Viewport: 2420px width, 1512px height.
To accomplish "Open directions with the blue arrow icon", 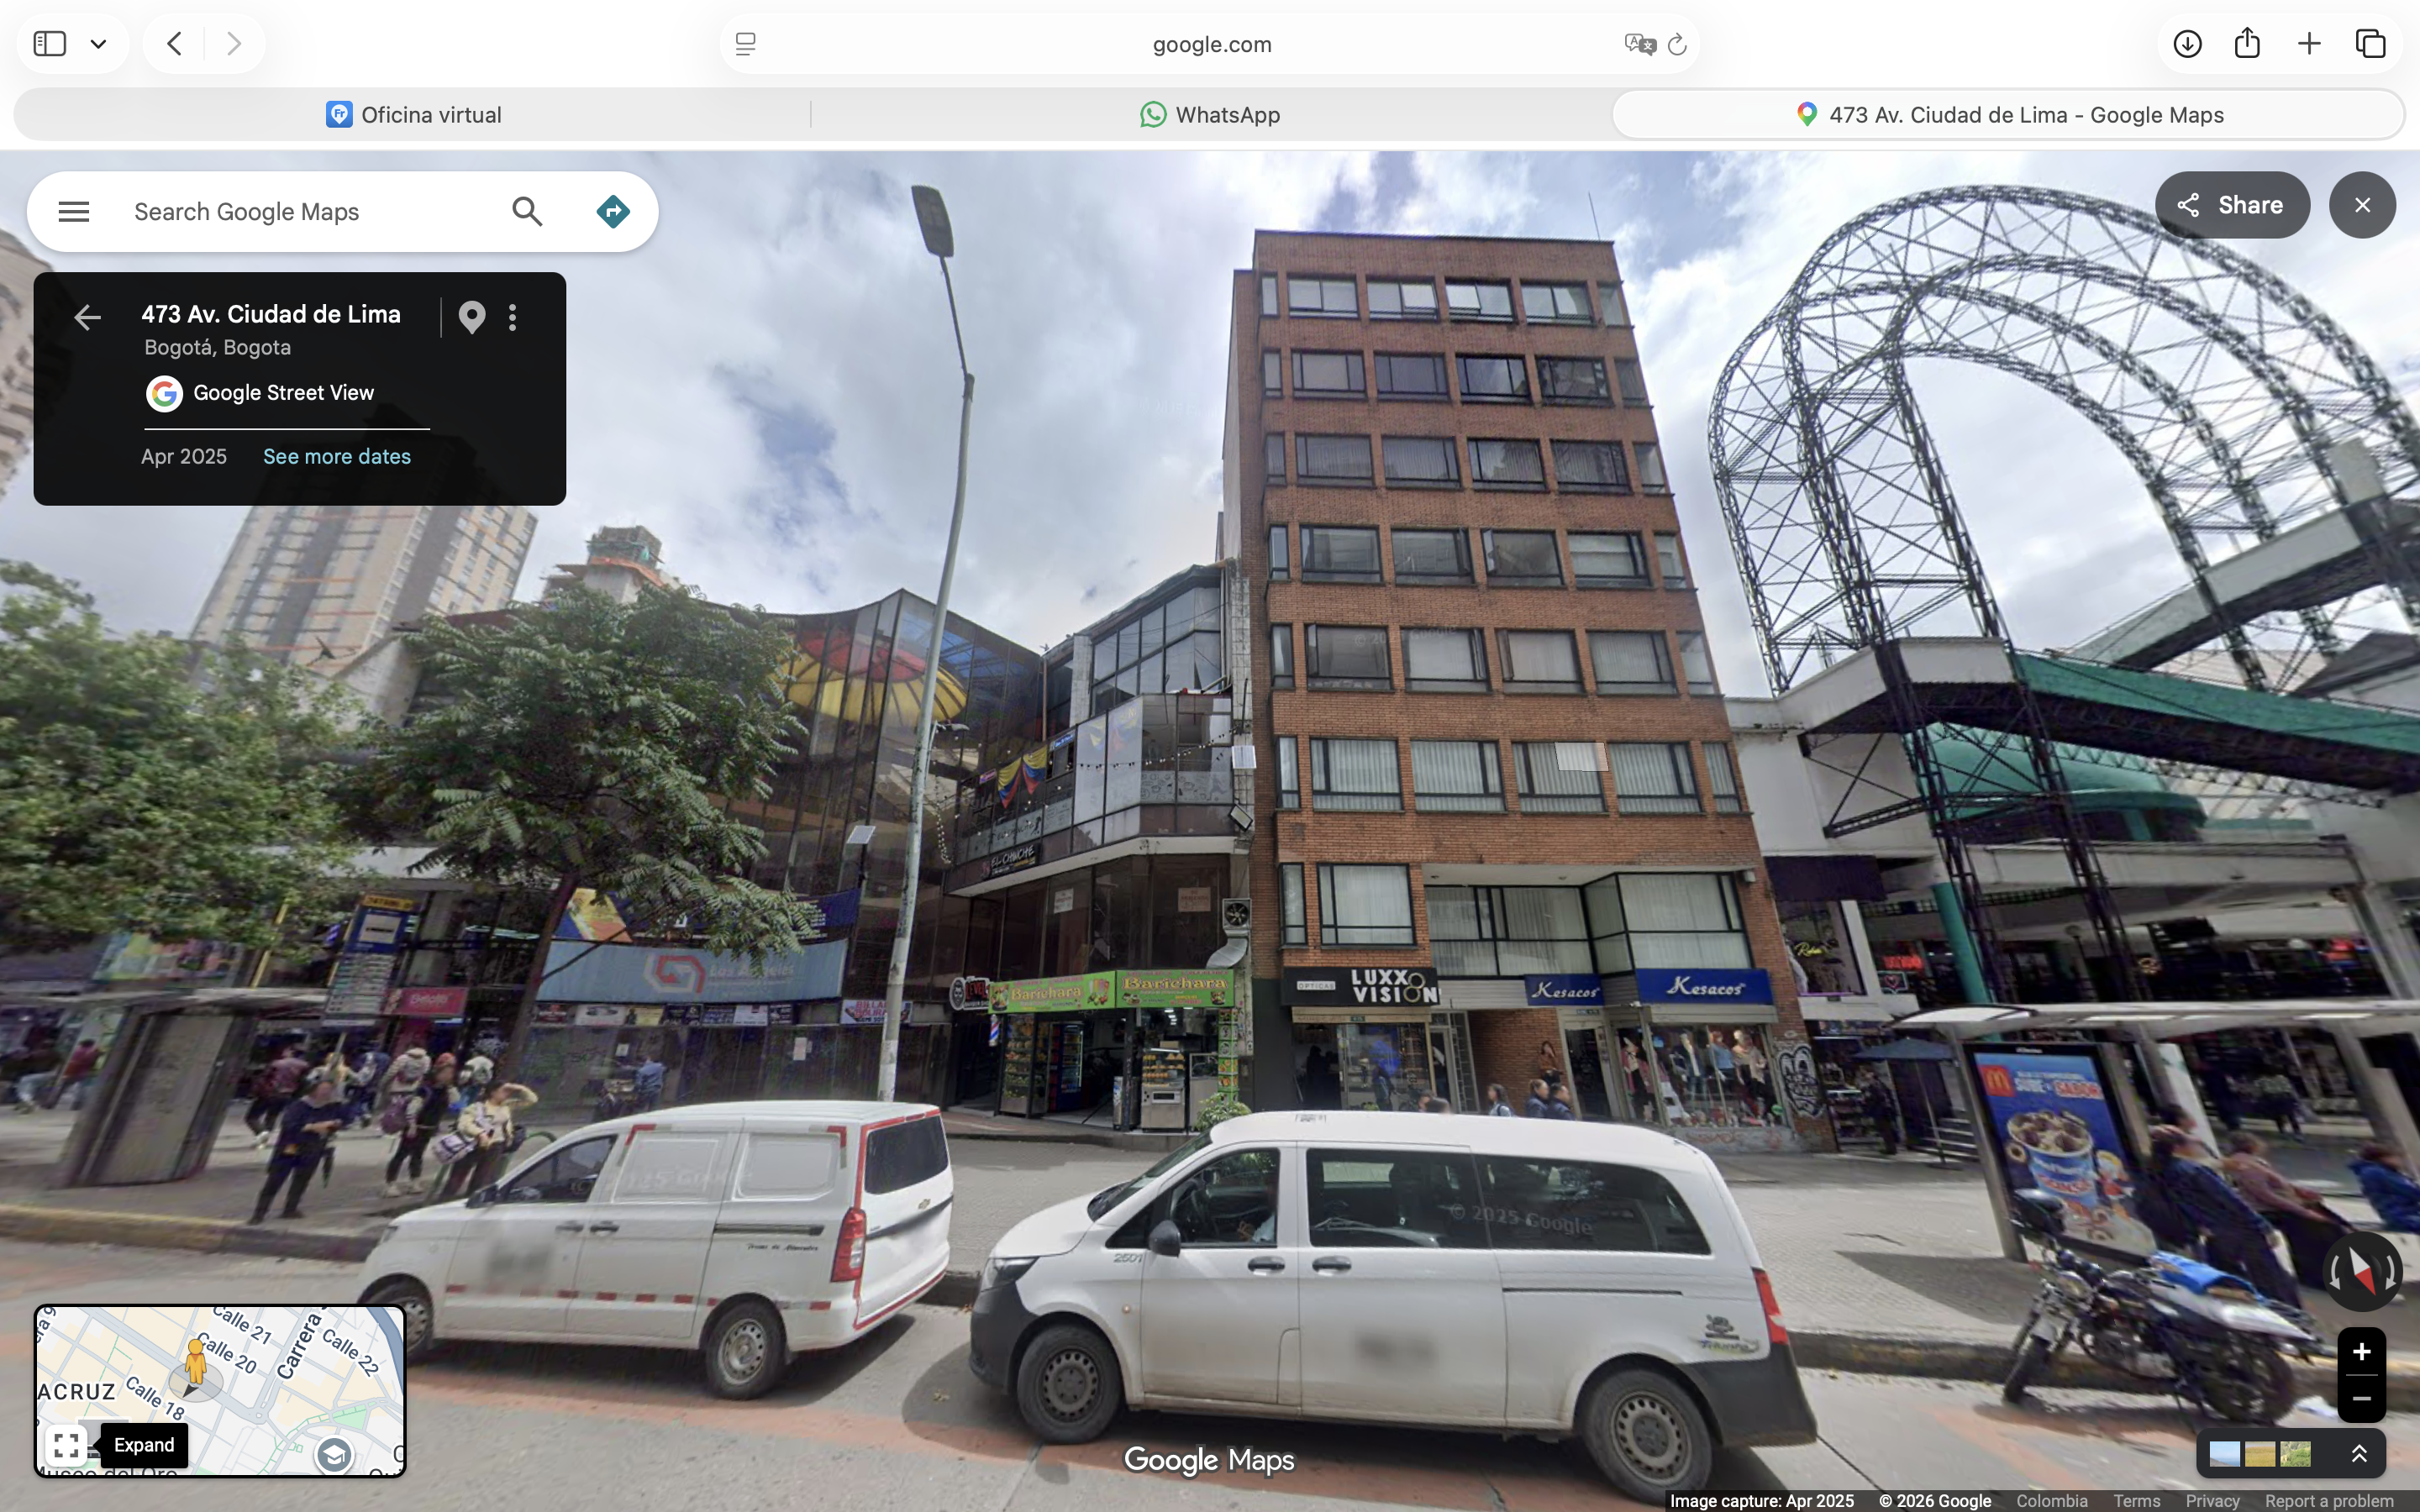I will 613,212.
